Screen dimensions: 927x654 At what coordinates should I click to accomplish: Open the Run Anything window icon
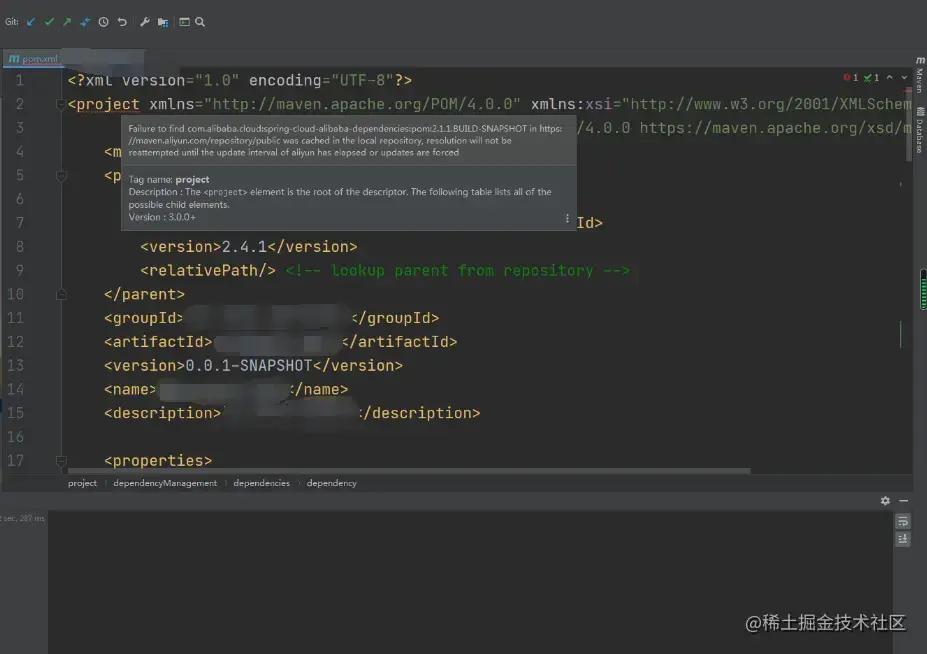[x=184, y=22]
